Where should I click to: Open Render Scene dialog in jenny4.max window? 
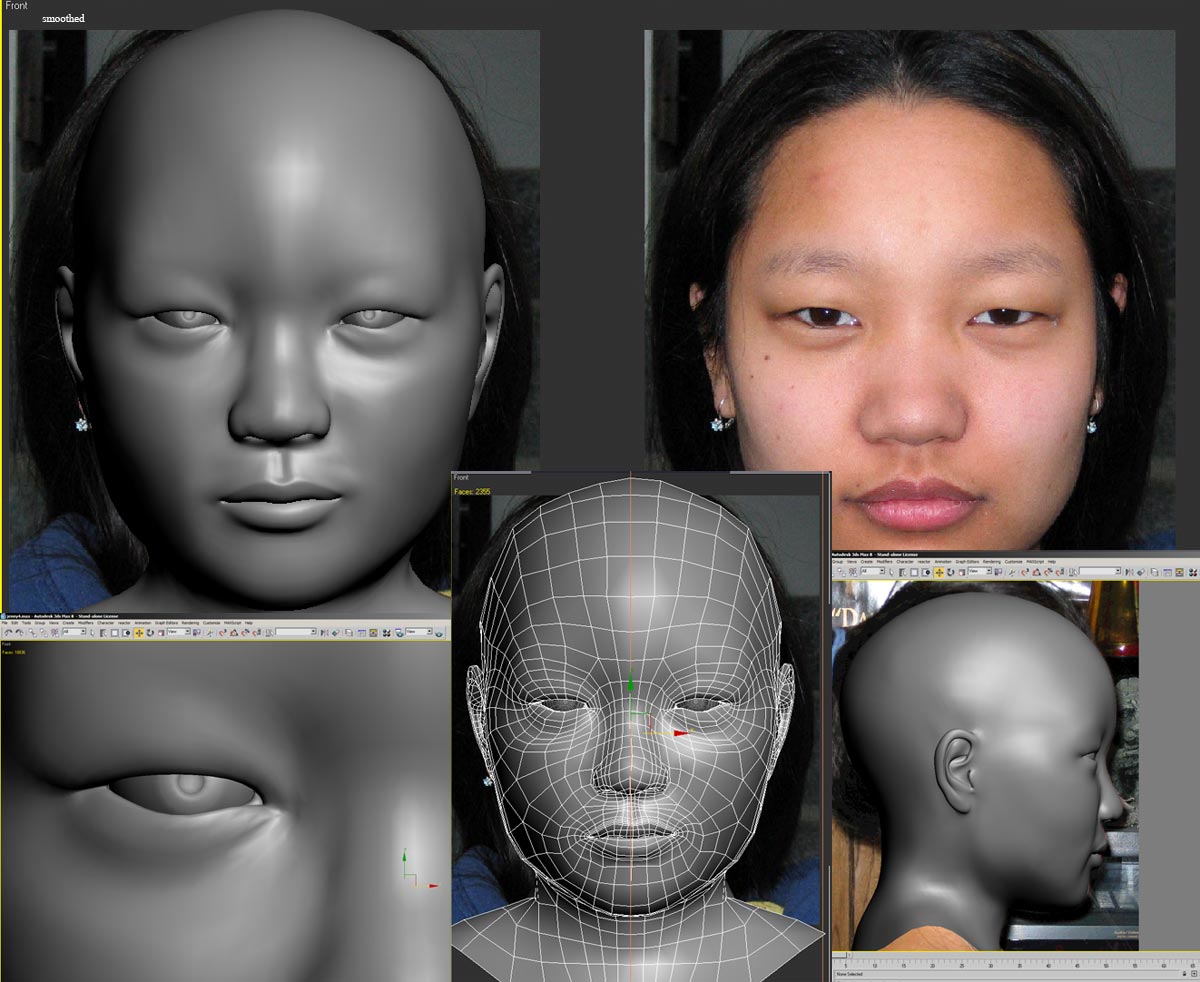click(x=399, y=633)
